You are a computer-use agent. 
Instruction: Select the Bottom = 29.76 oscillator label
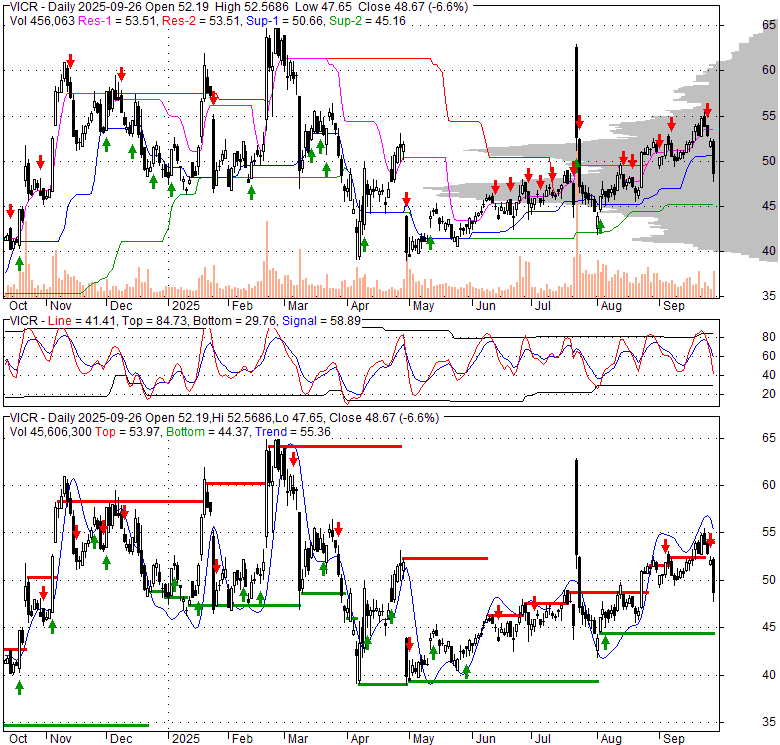234,321
